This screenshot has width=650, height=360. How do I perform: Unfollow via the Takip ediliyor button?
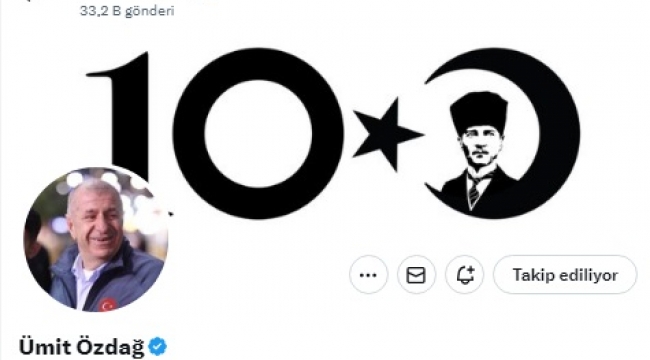[565, 275]
